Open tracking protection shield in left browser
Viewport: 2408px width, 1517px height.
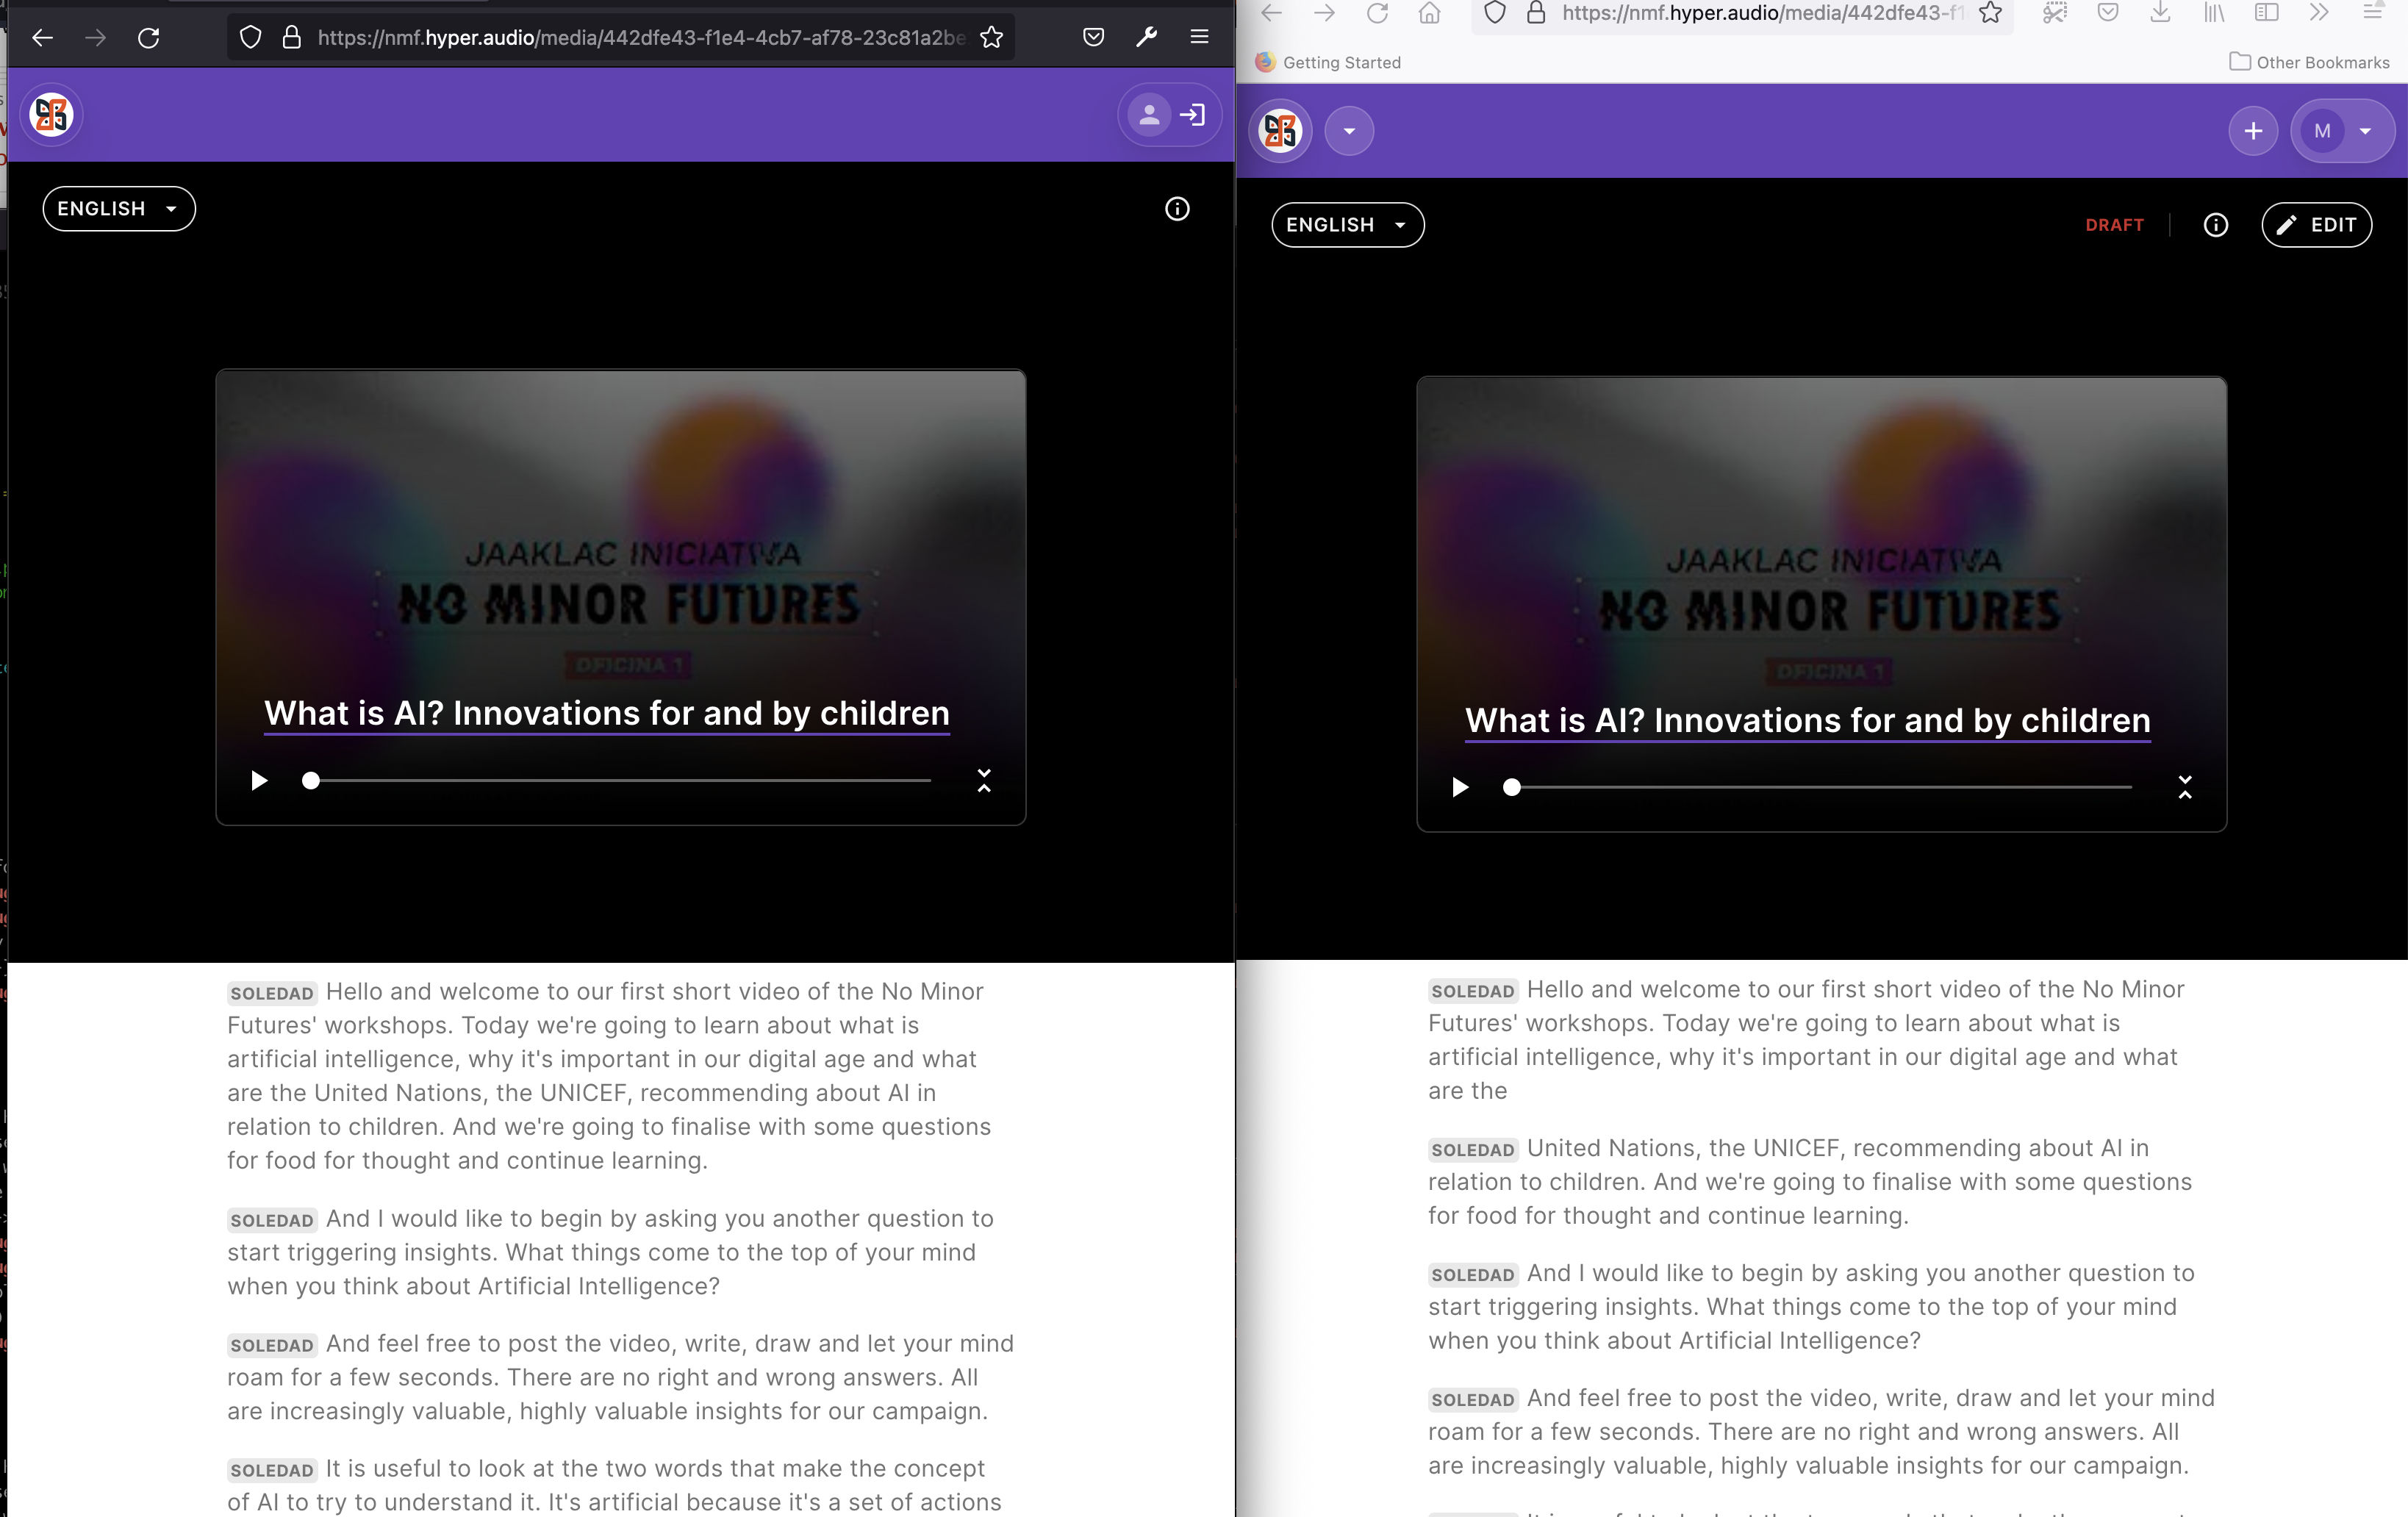point(251,38)
